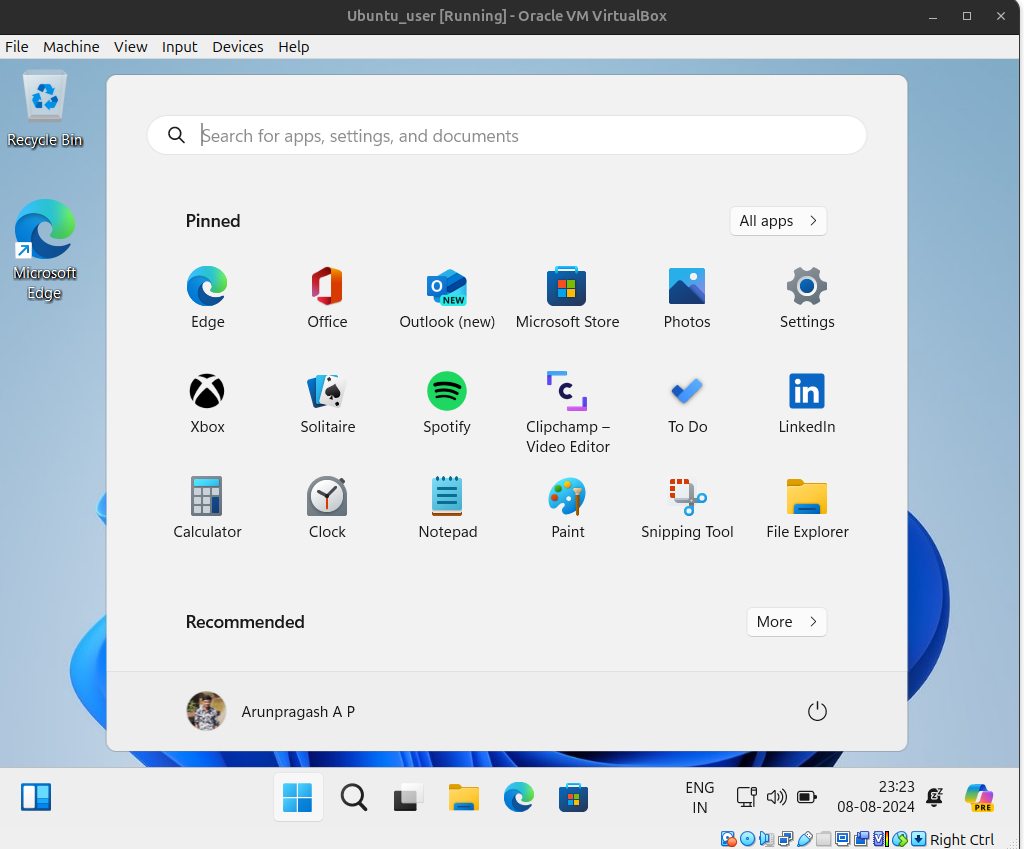Open the Machine menu

click(71, 47)
